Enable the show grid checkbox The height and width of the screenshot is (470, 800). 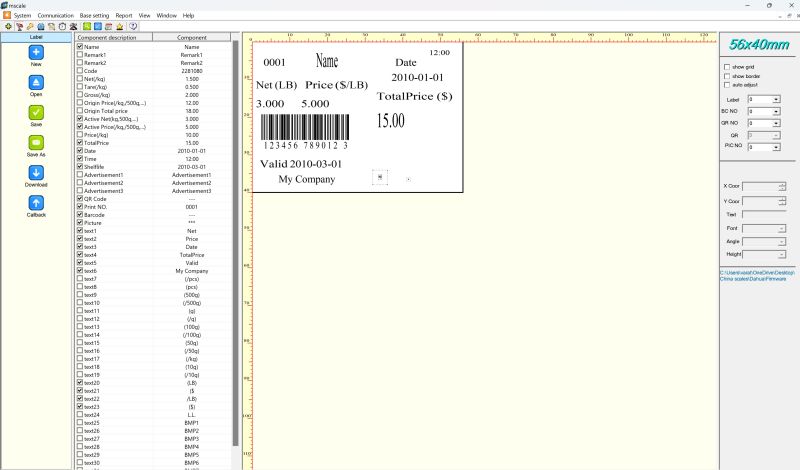[727, 67]
